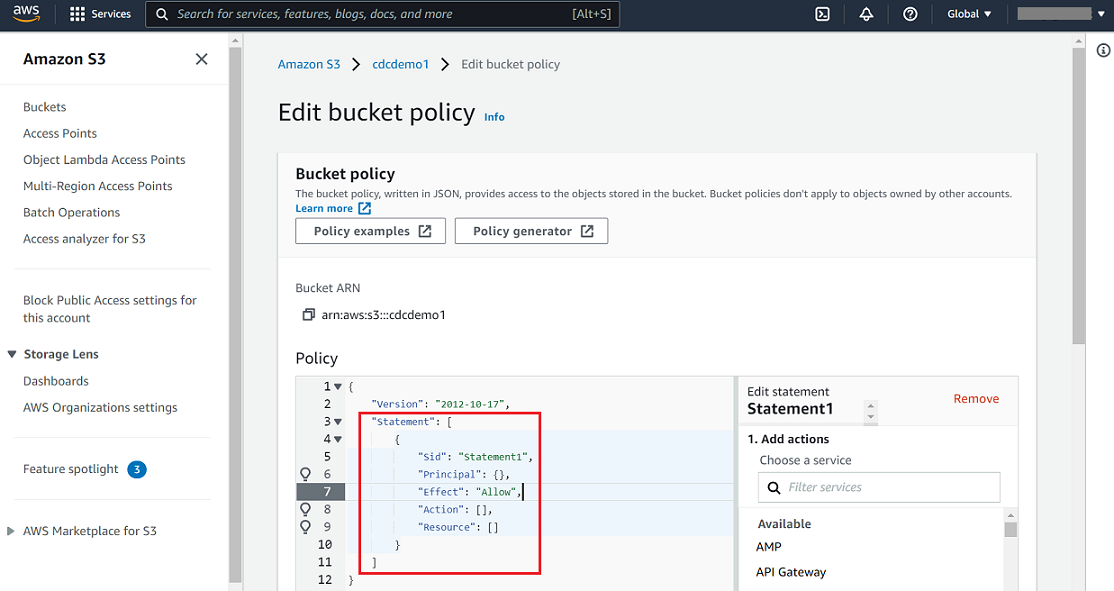The width and height of the screenshot is (1114, 591).
Task: Click the AWS logo home icon
Action: [26, 14]
